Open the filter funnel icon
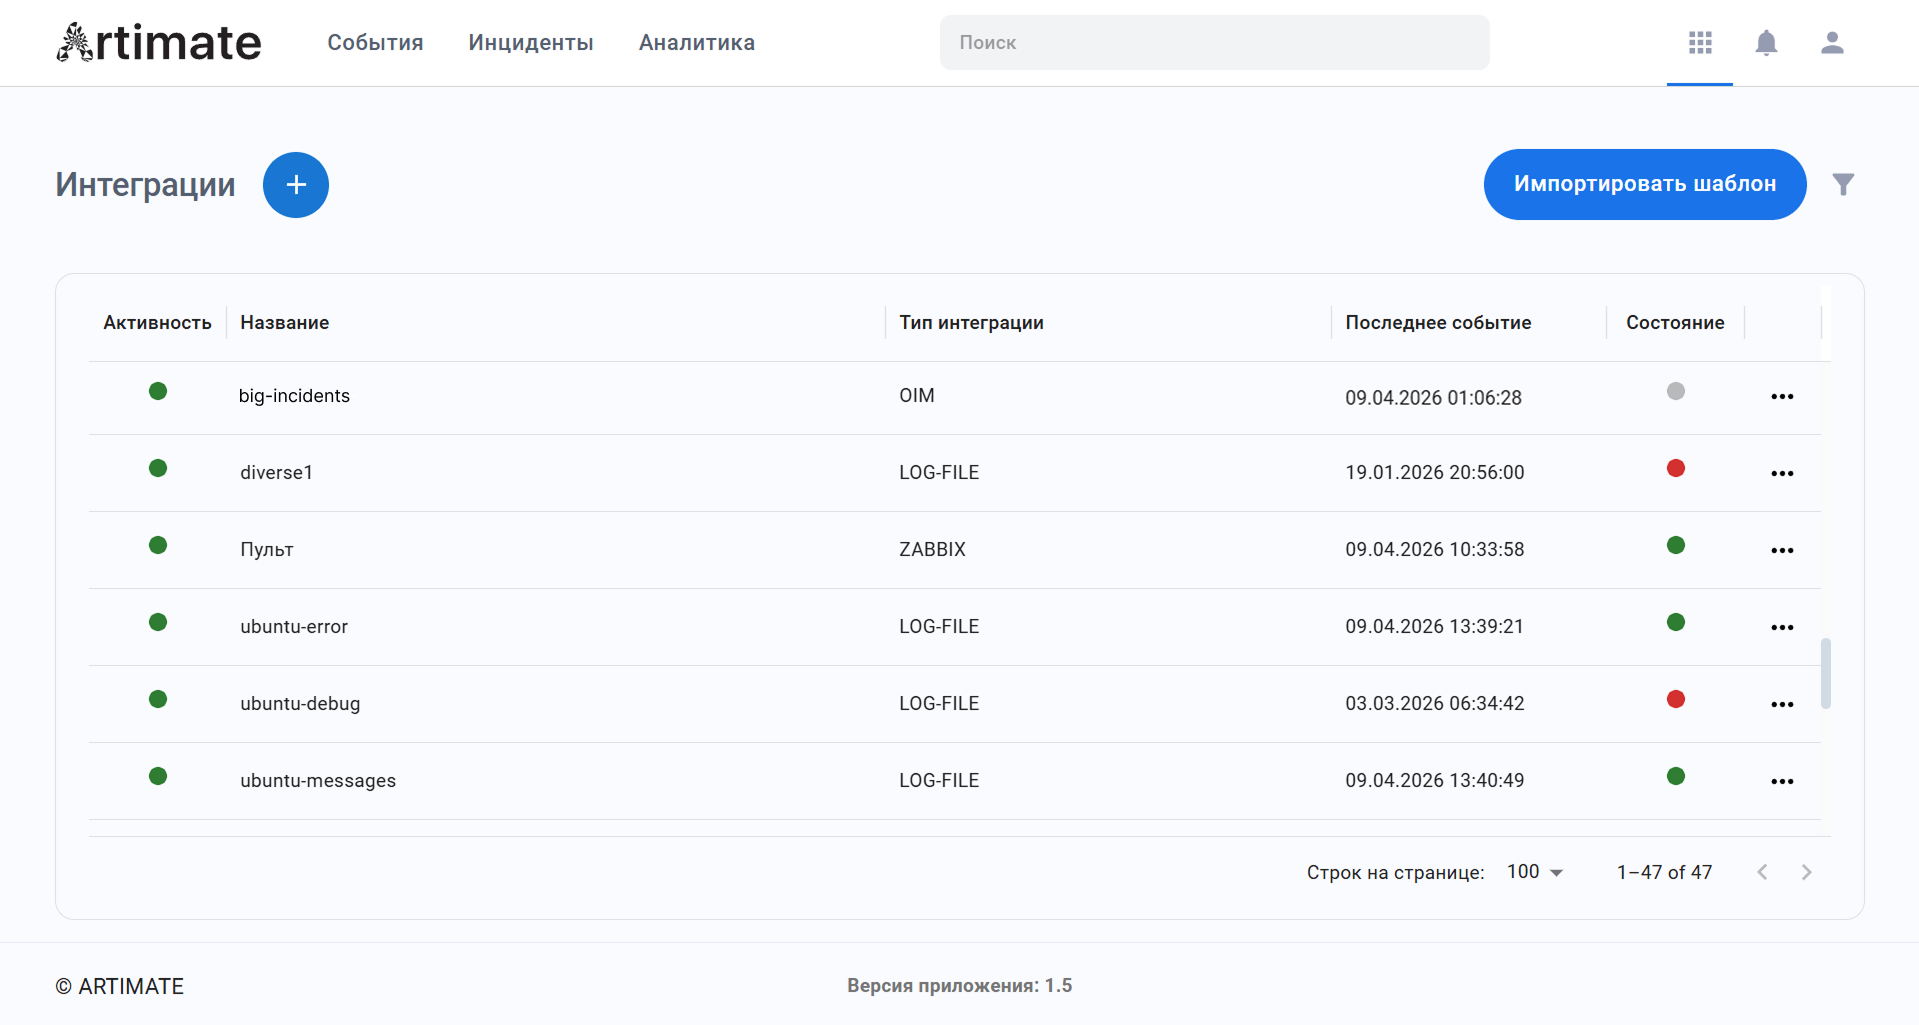This screenshot has height=1025, width=1919. (x=1843, y=184)
